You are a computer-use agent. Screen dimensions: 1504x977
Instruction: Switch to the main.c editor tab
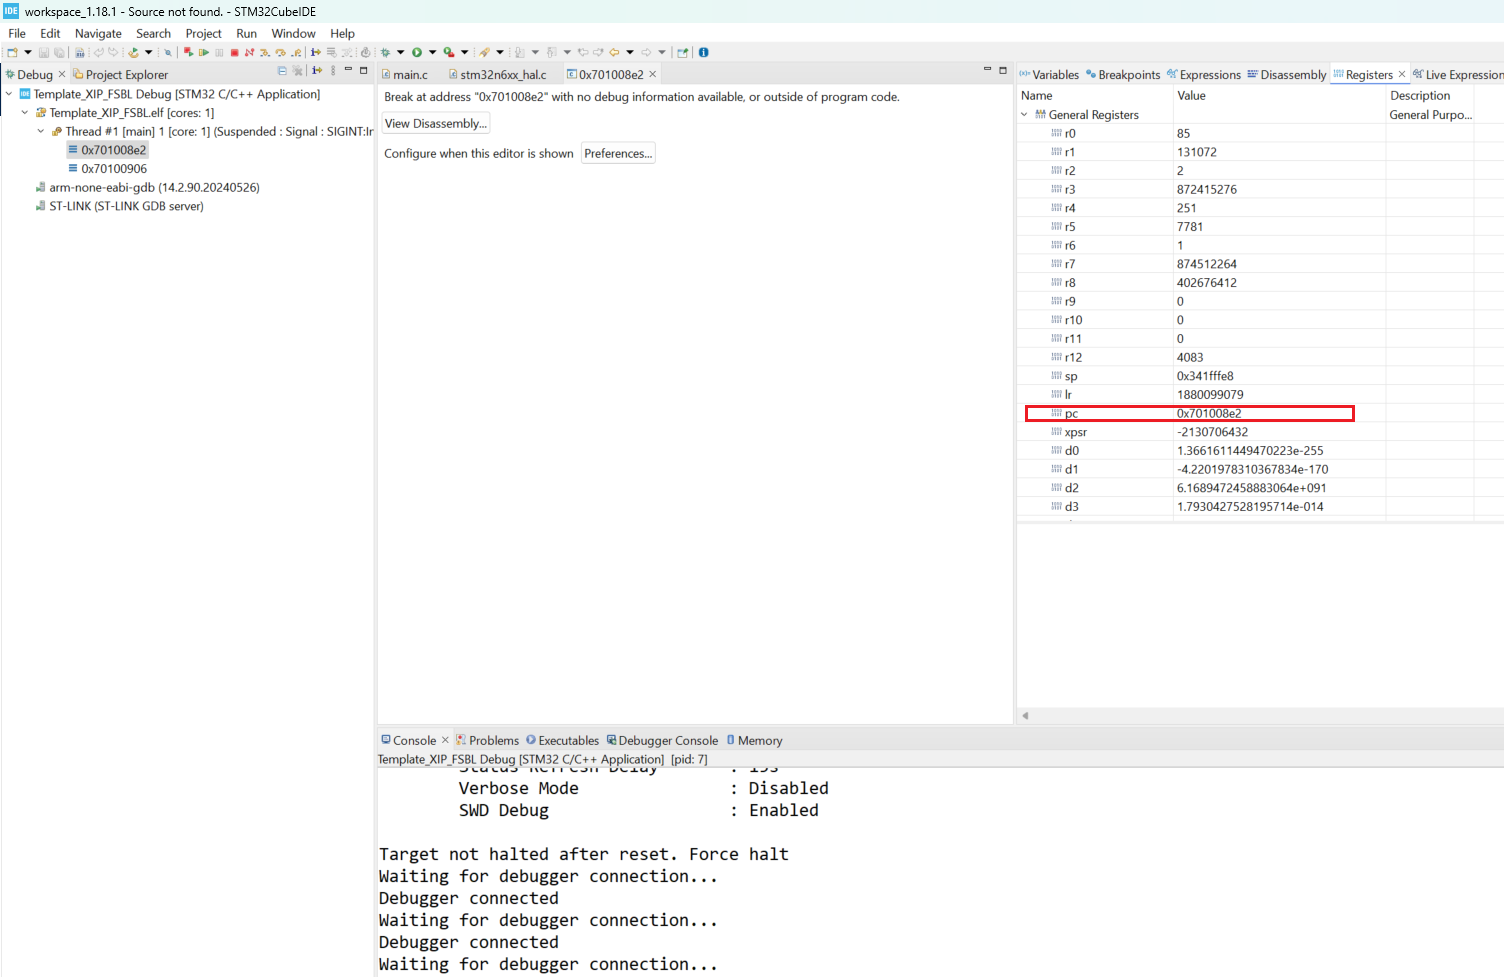click(405, 75)
